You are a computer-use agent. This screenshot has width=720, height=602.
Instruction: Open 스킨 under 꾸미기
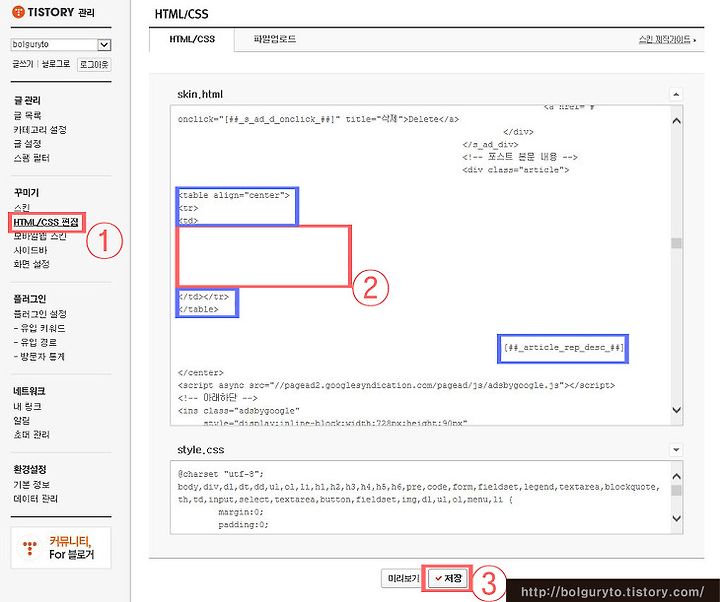click(x=22, y=208)
